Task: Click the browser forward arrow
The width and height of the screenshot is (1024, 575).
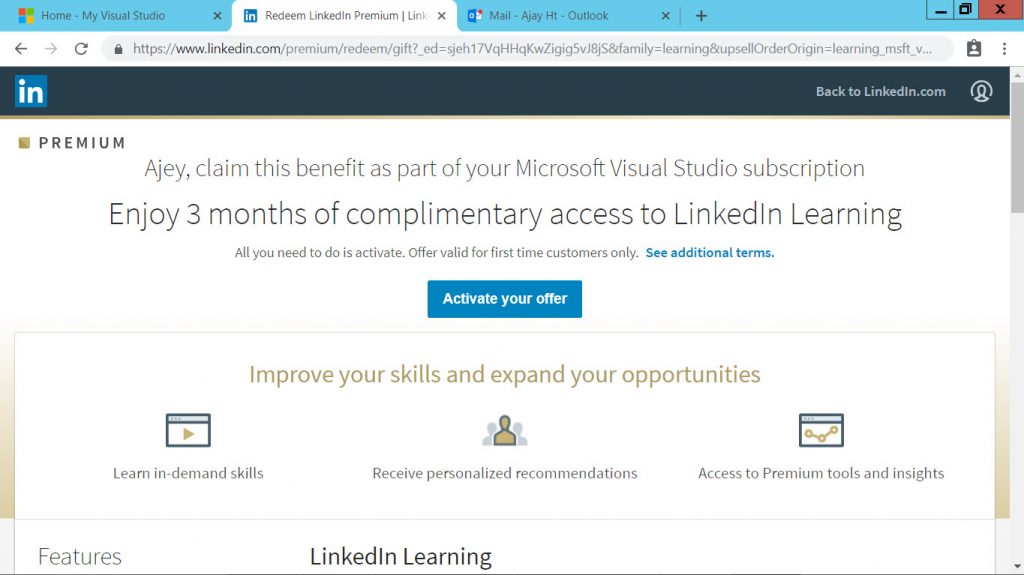Action: click(51, 48)
